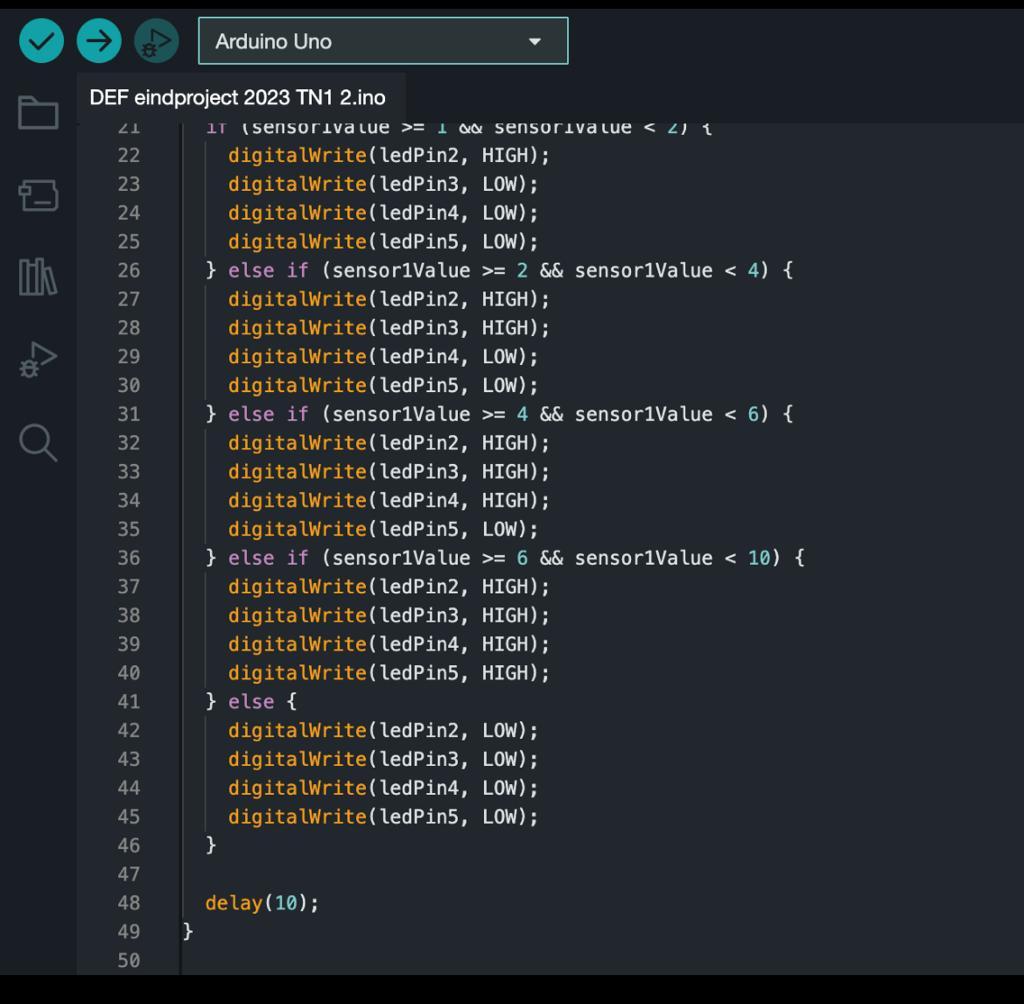
Task: Place cursor on the delay(10) statement
Action: click(x=261, y=903)
